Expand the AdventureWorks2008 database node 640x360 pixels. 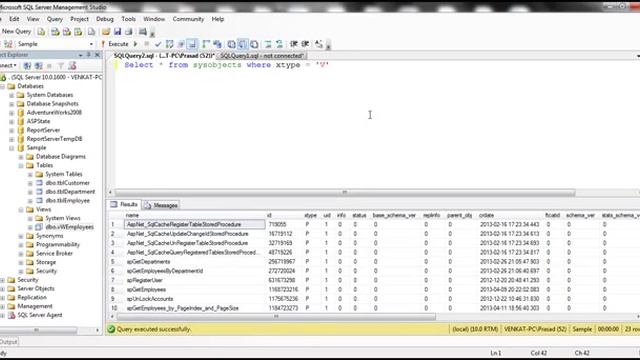coord(12,113)
